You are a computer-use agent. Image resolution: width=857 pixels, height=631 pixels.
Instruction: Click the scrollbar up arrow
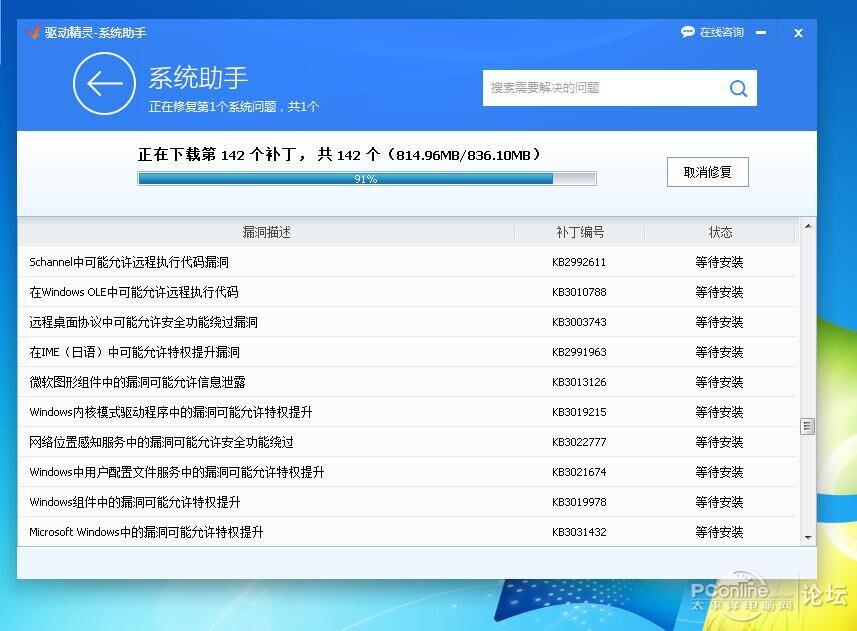coord(808,226)
